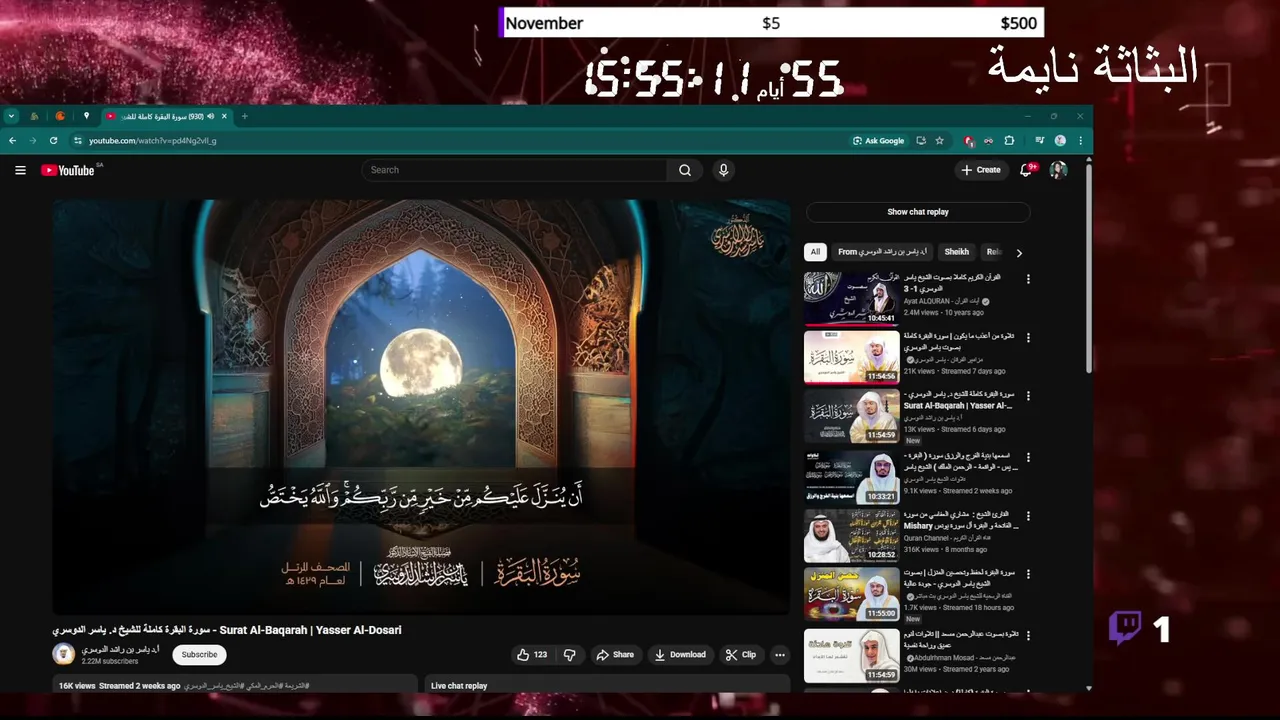Open the 11:54:56 video thumbnail
Screen dimensions: 1280x720
(x=851, y=357)
